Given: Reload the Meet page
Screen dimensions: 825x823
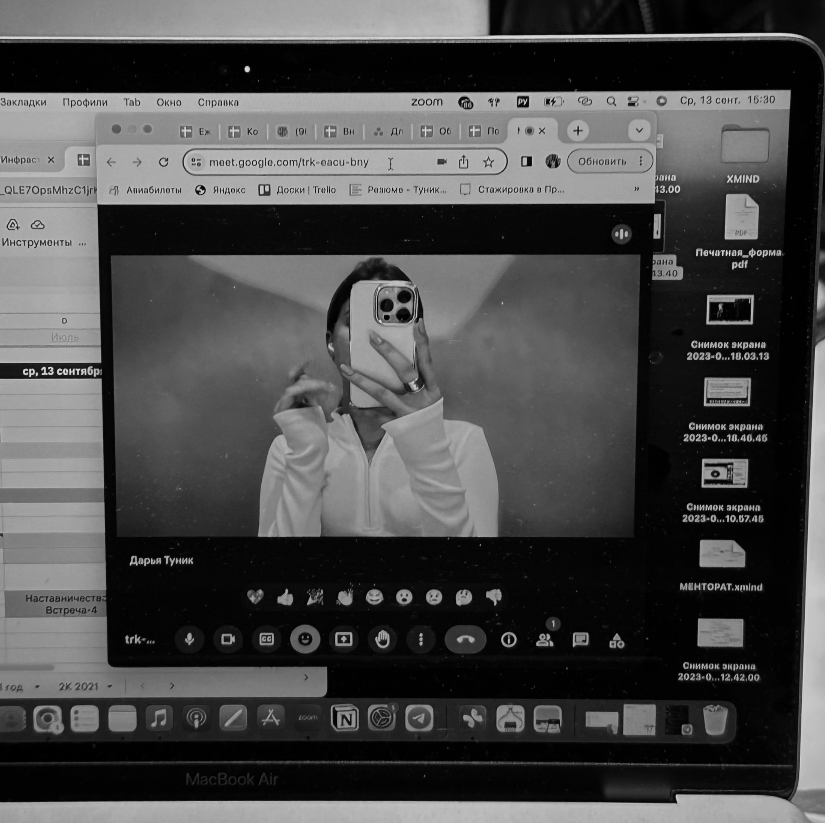Looking at the screenshot, I should (164, 162).
